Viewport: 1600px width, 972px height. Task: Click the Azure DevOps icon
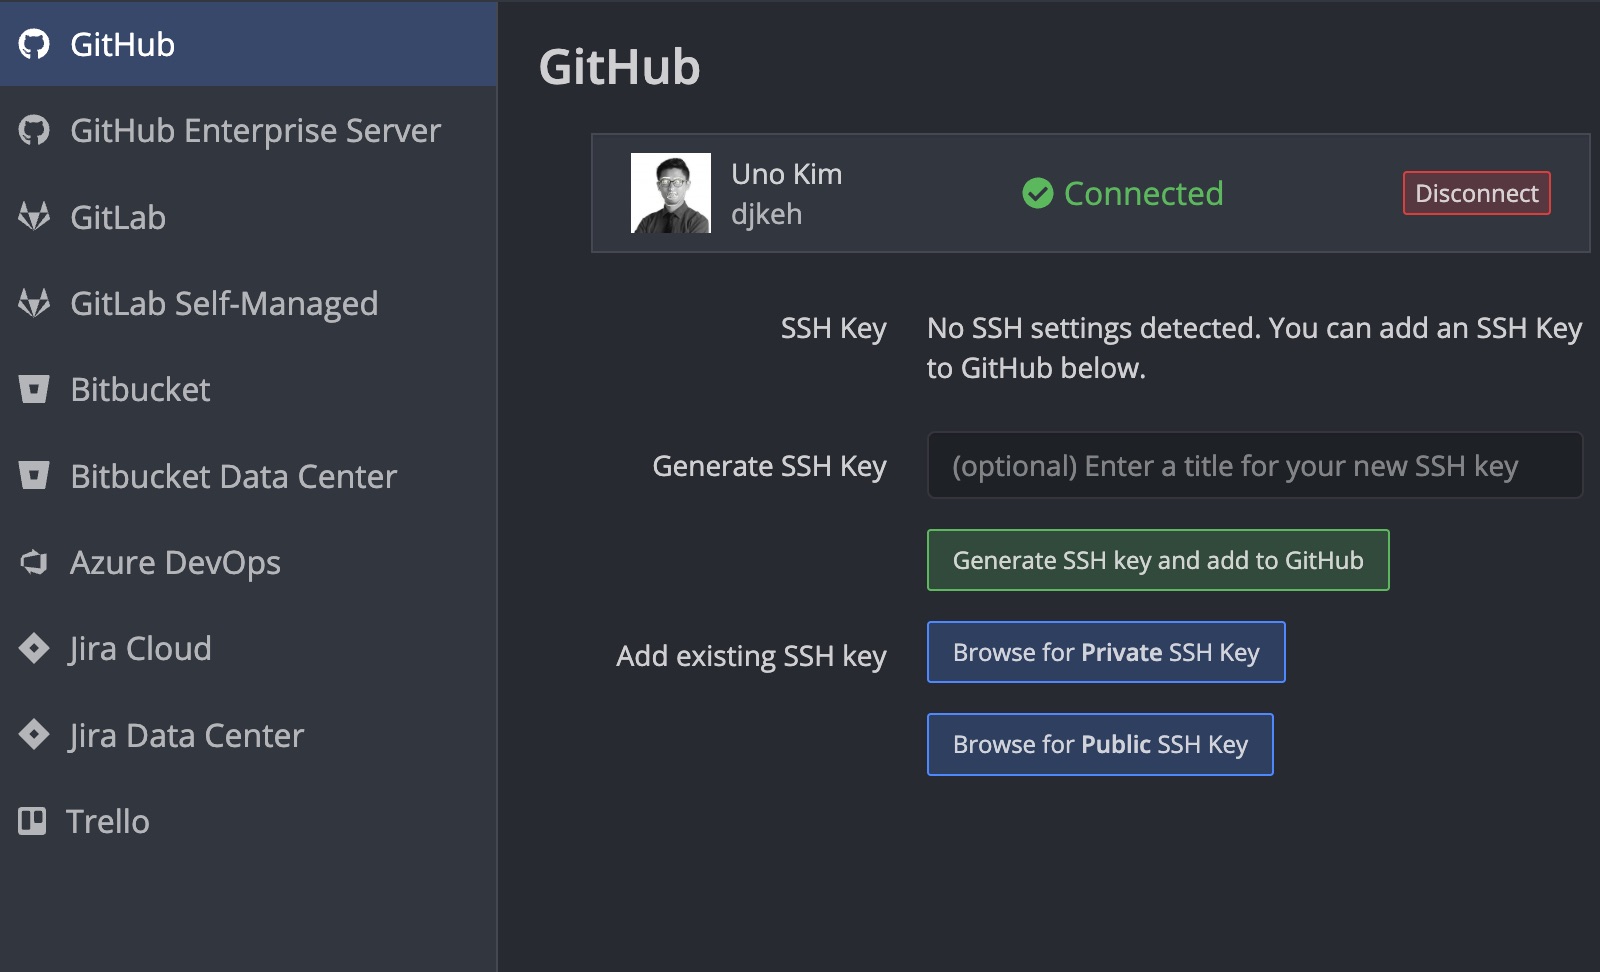point(34,562)
